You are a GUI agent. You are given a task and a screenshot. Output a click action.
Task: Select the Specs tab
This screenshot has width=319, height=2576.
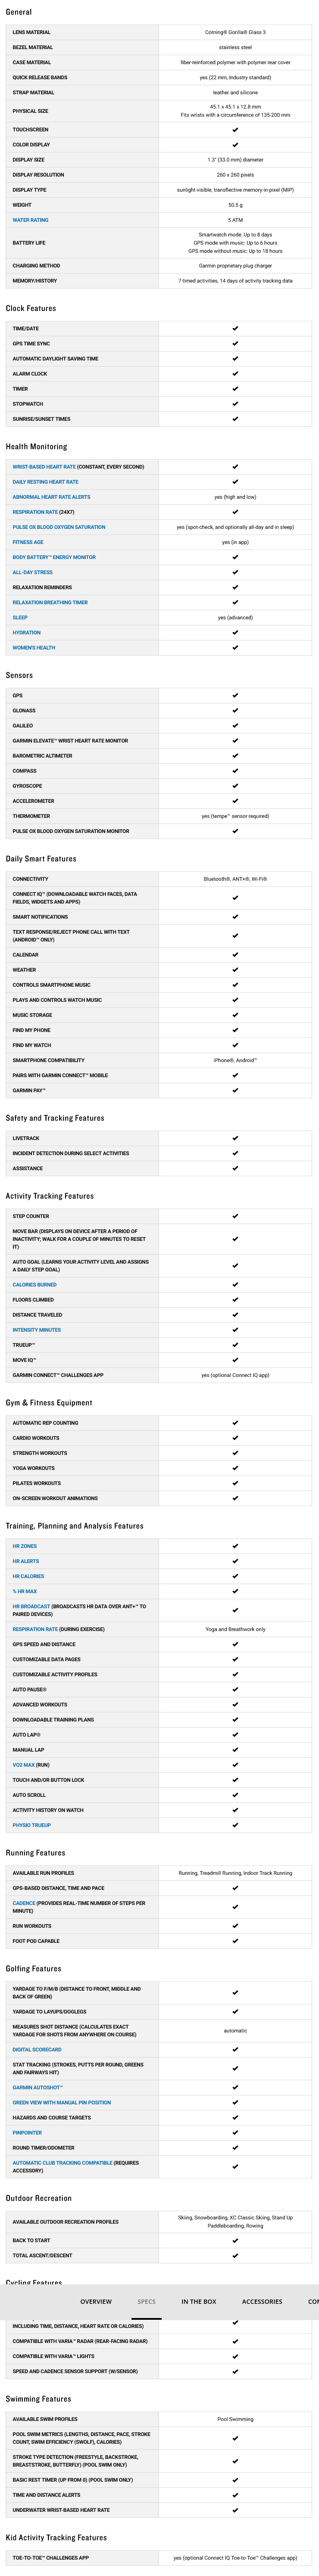click(146, 2302)
